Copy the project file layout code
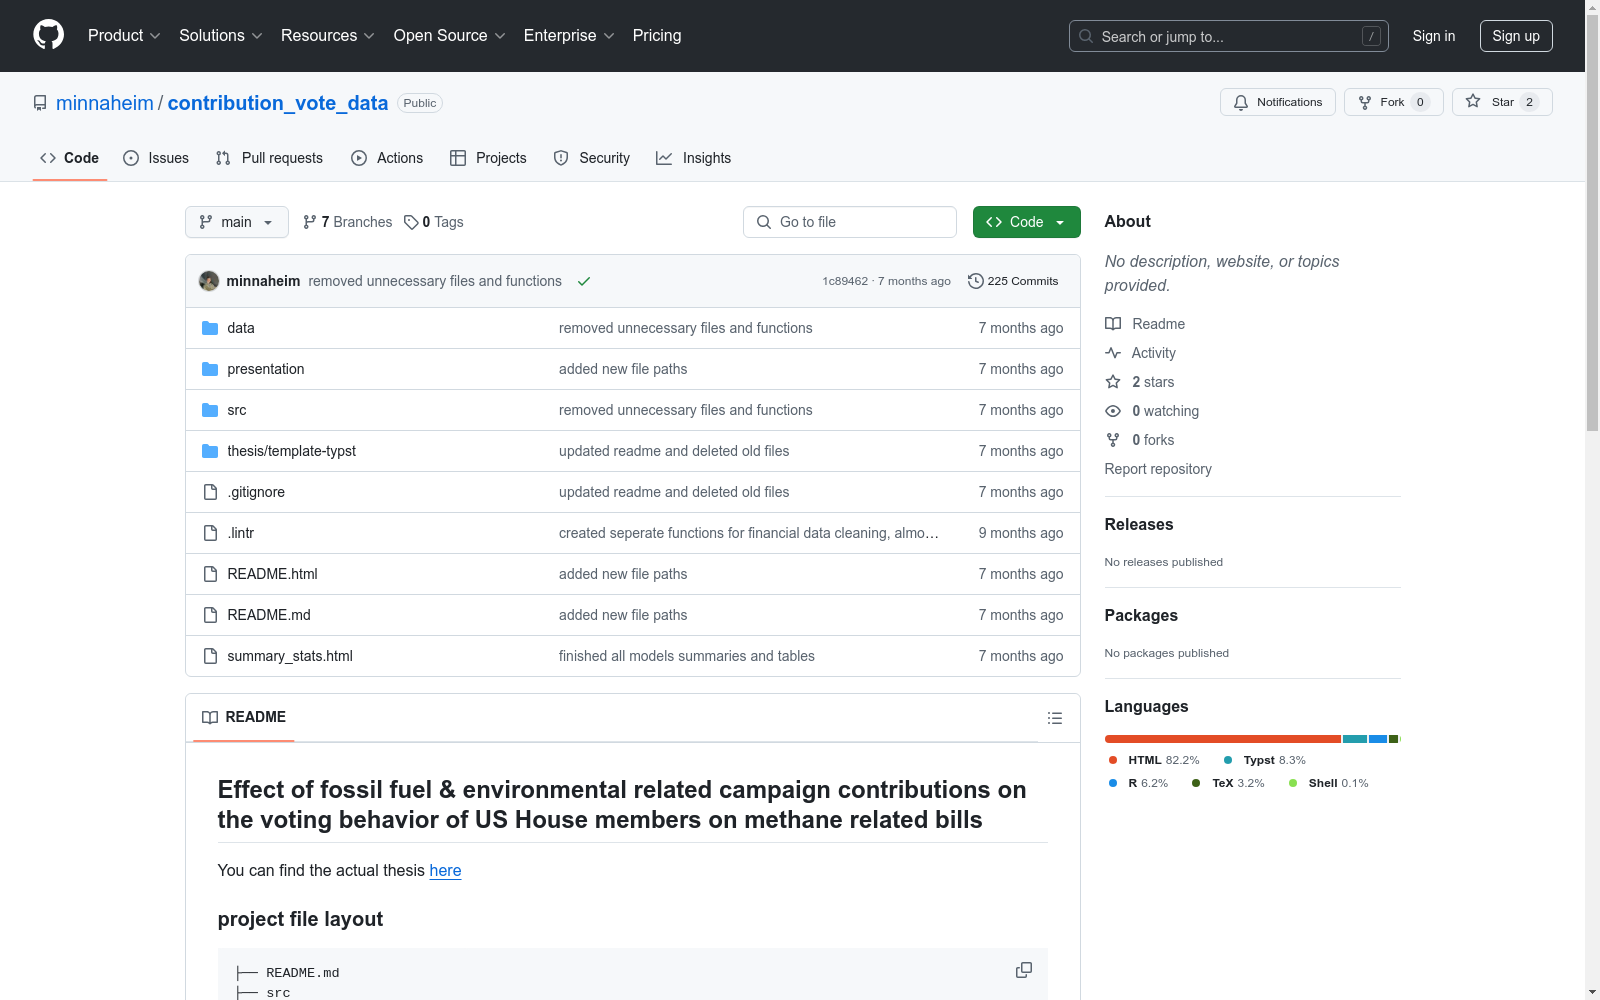The height and width of the screenshot is (1000, 1600). (x=1024, y=970)
